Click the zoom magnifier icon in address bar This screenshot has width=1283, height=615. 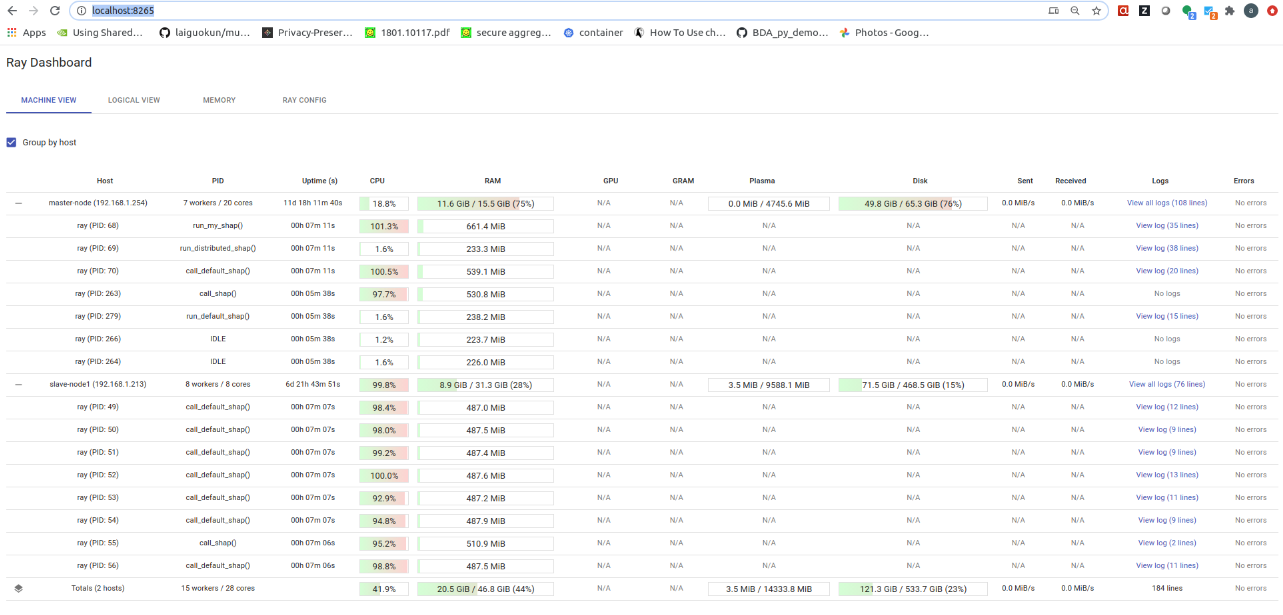[1075, 10]
